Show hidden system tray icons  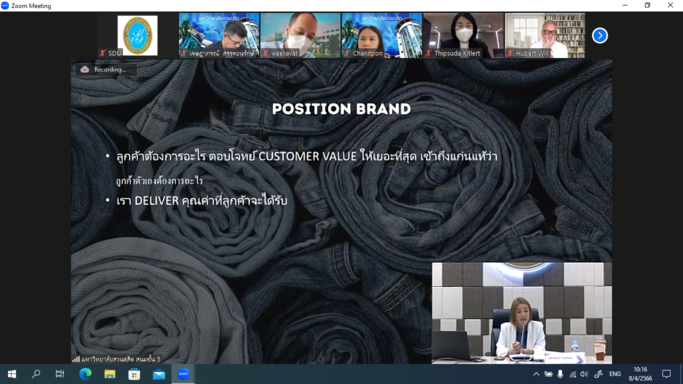pyautogui.click(x=536, y=374)
